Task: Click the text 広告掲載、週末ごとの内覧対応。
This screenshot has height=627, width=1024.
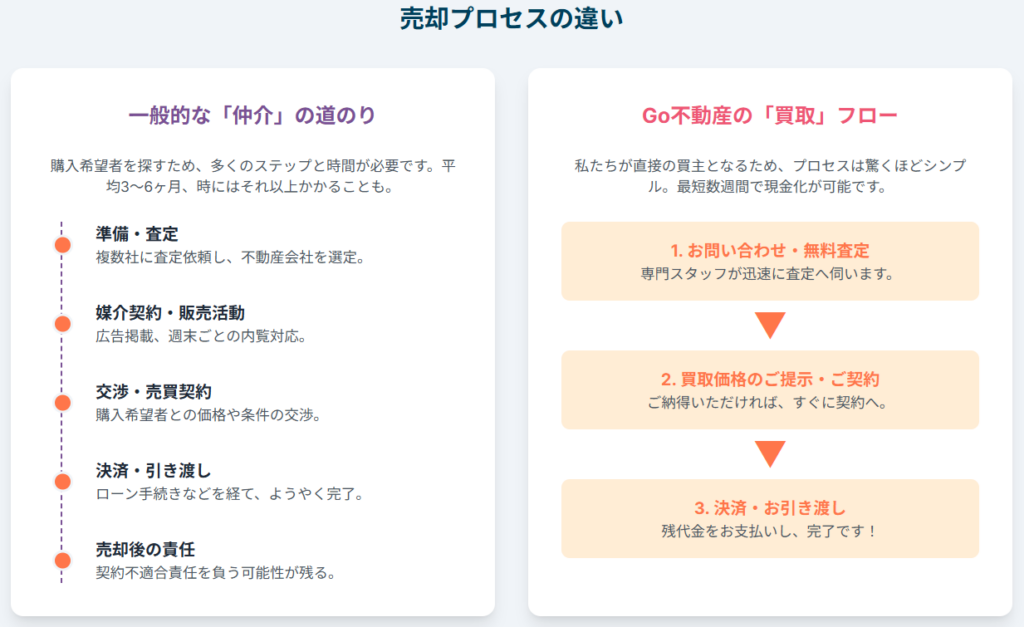Action: (x=201, y=336)
